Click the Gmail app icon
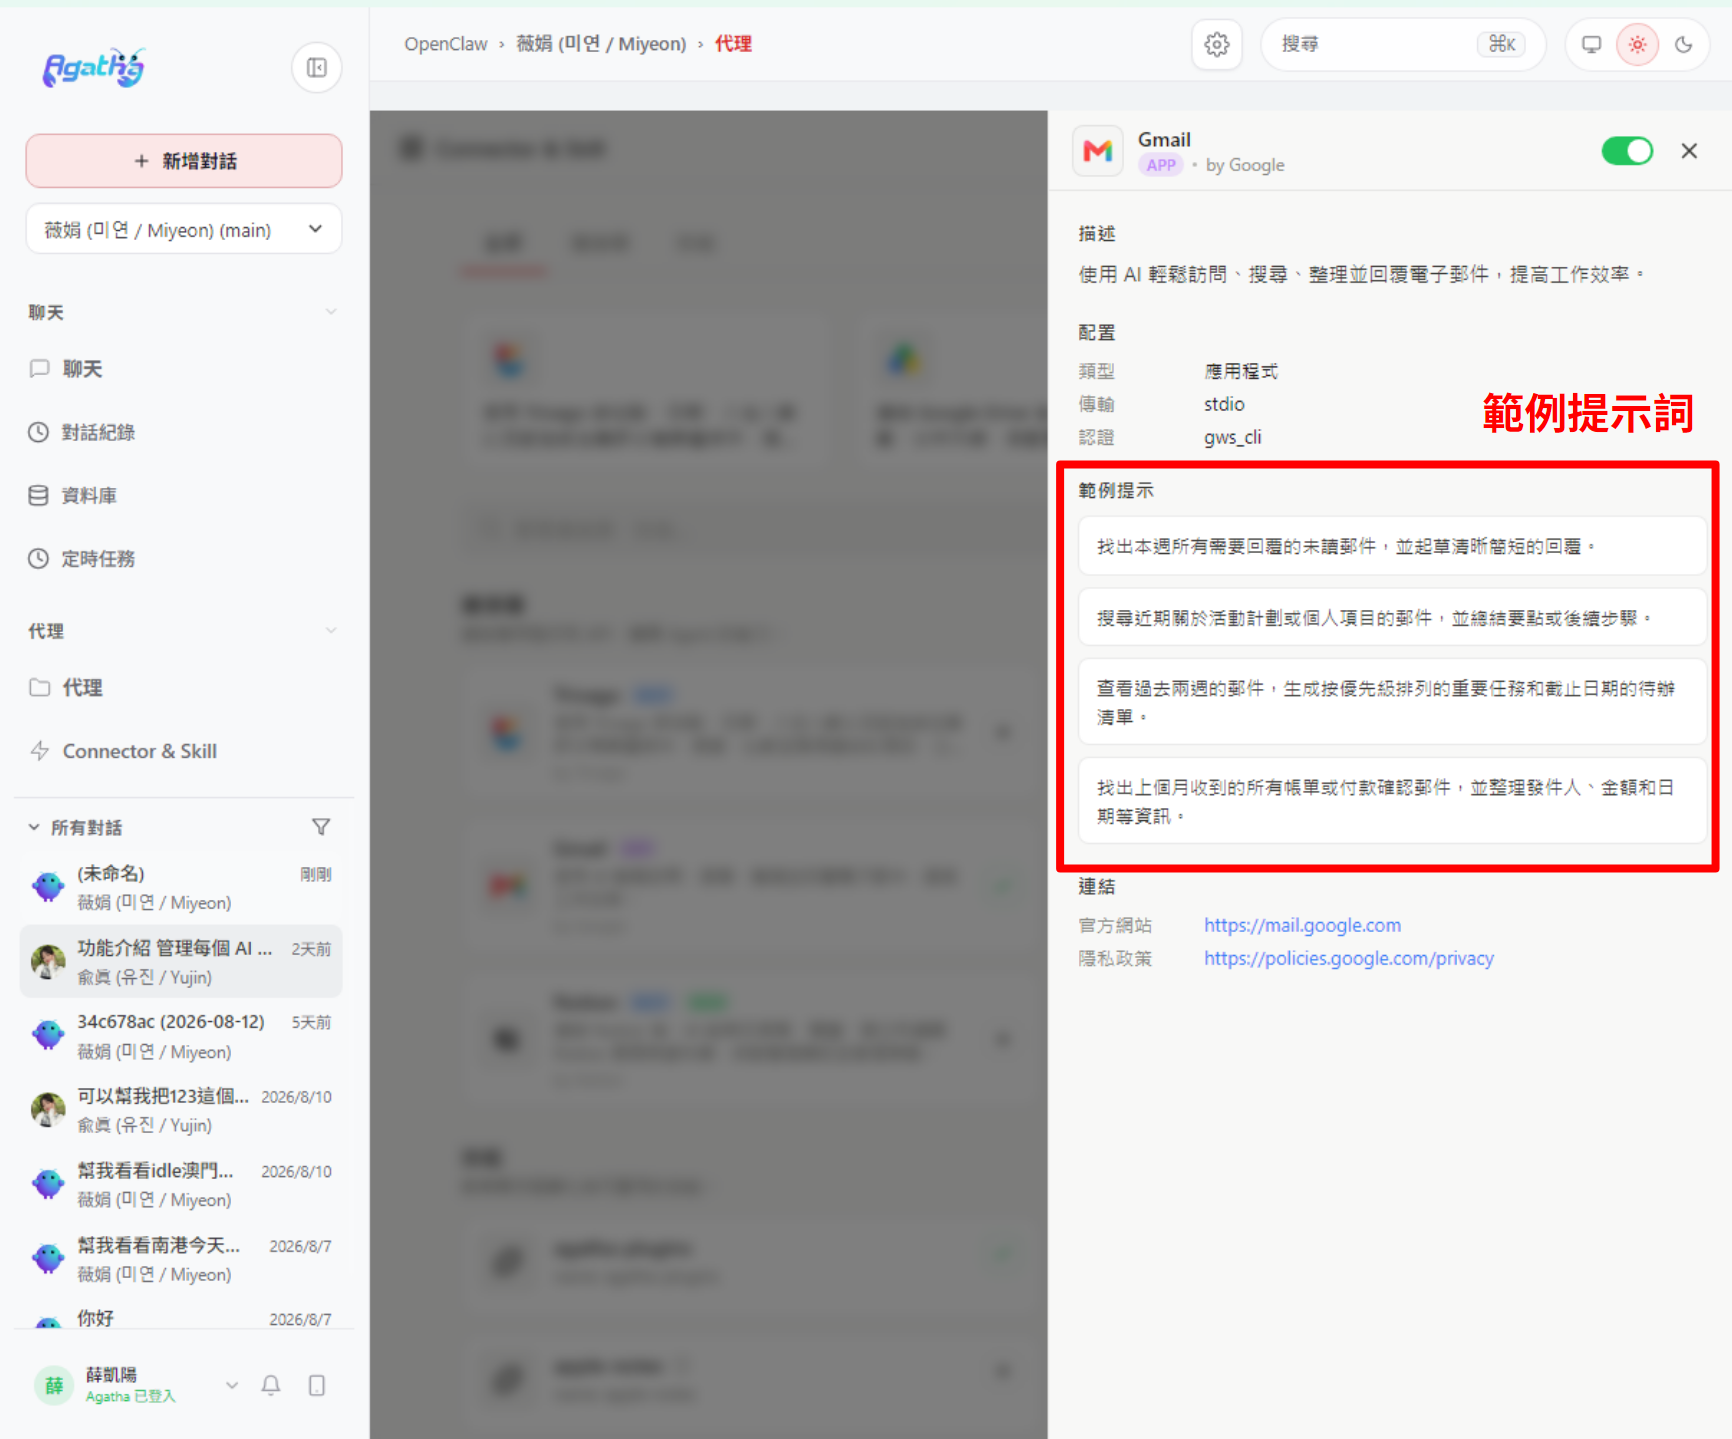The height and width of the screenshot is (1439, 1732). (1098, 151)
